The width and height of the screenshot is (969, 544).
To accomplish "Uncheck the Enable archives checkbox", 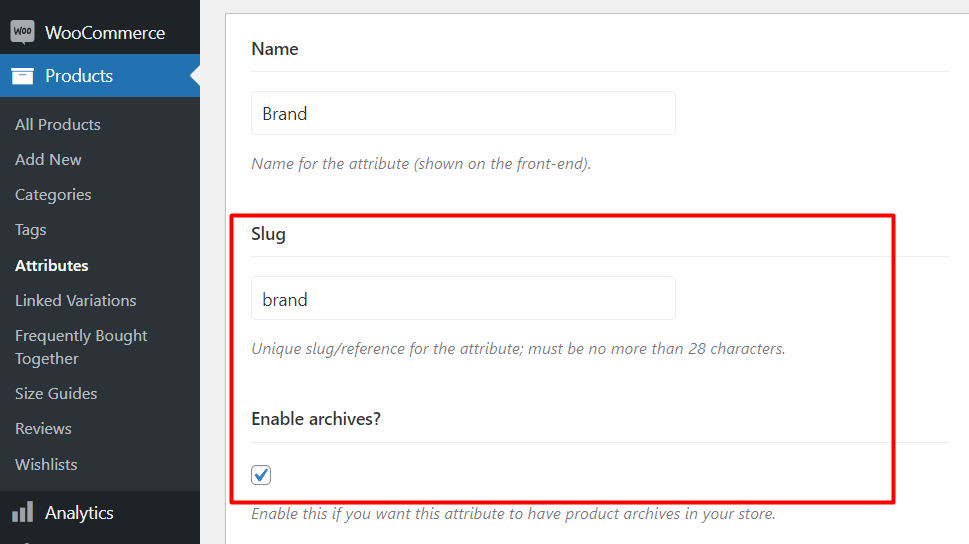I will point(261,475).
